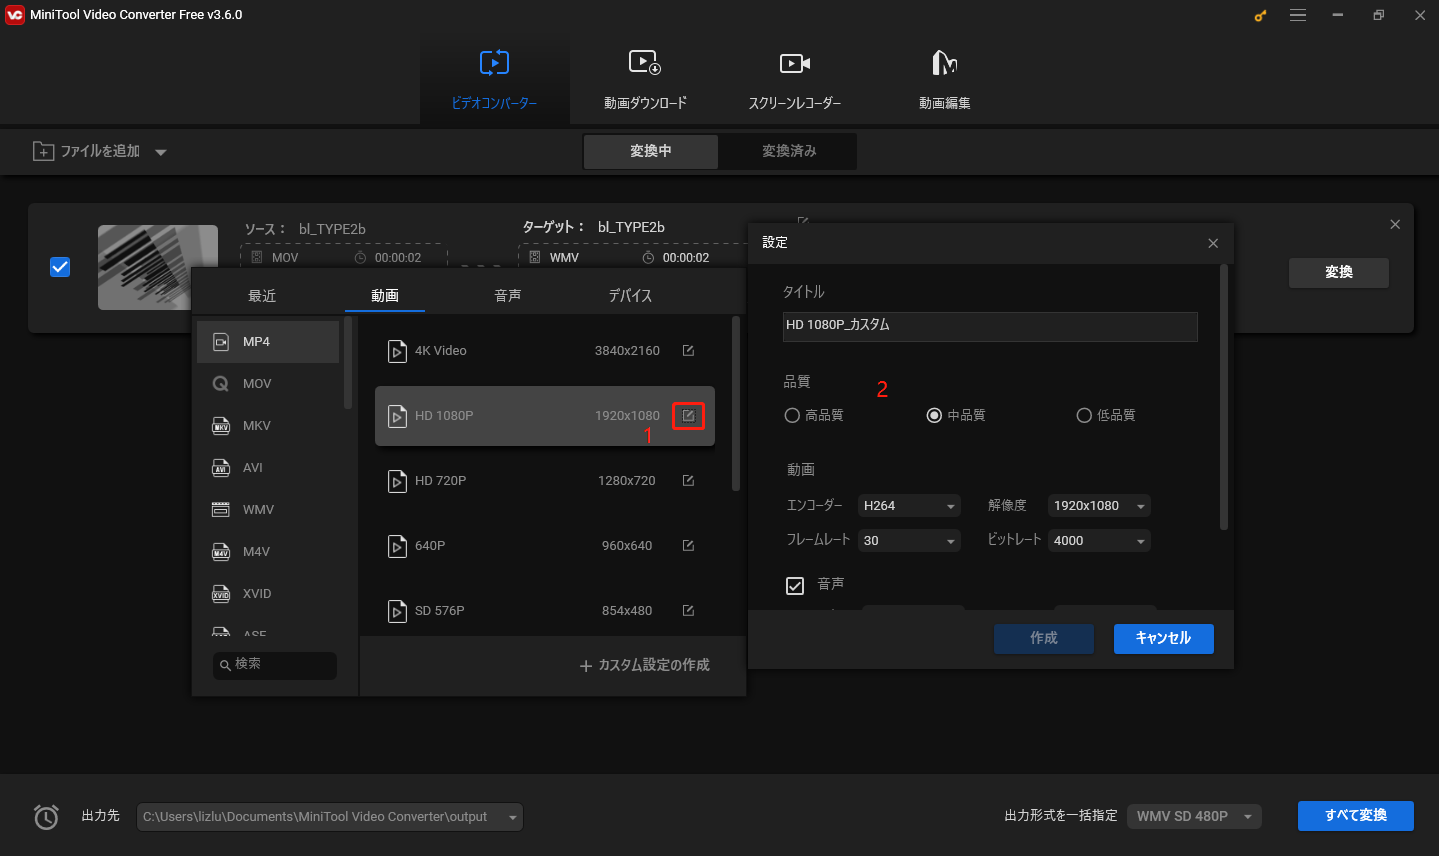Click the add file plus icon

pos(44,151)
